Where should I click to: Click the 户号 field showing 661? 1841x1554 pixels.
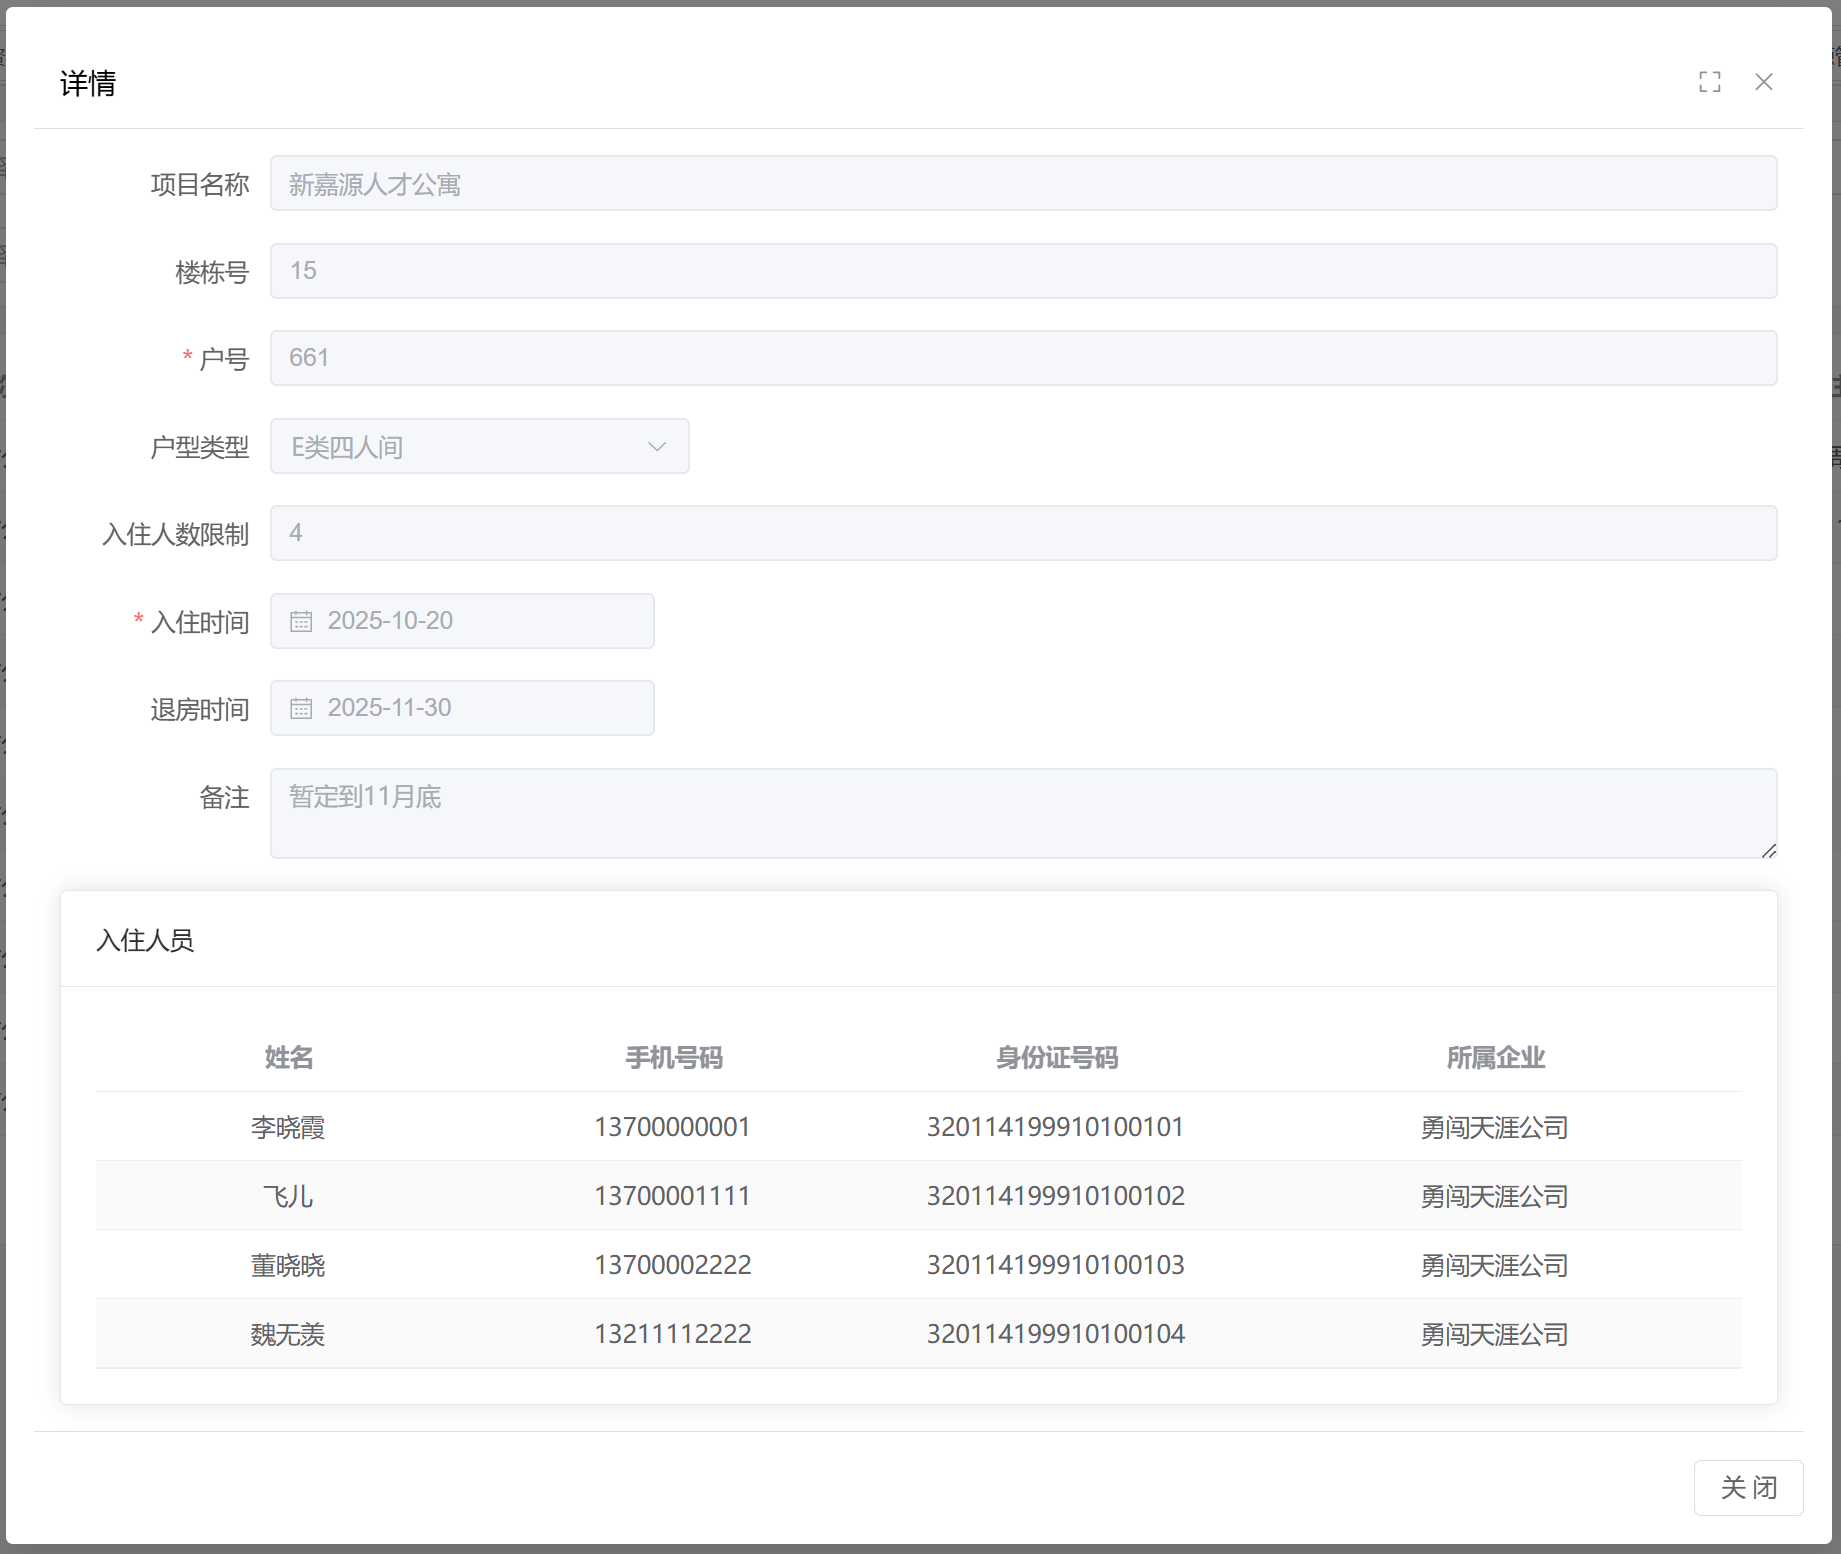click(x=1022, y=358)
